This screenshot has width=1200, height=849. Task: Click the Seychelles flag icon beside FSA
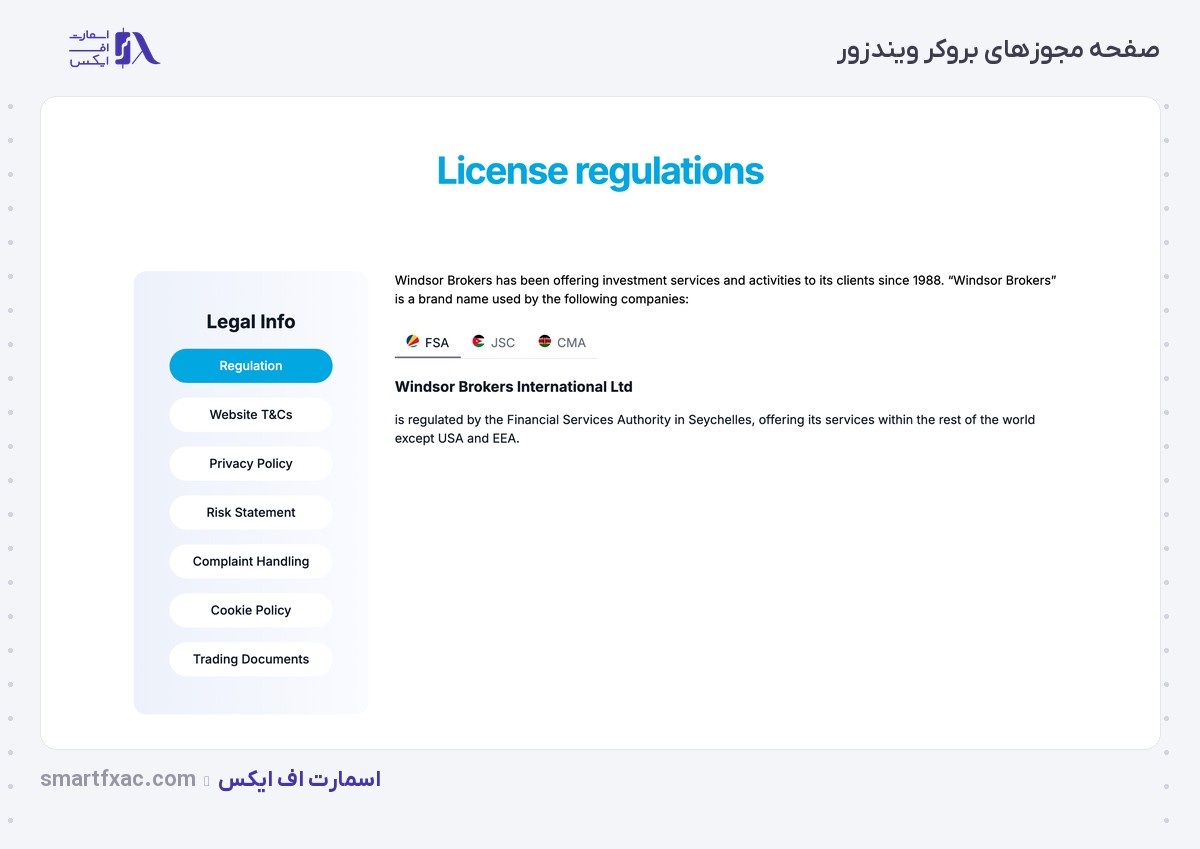click(413, 341)
